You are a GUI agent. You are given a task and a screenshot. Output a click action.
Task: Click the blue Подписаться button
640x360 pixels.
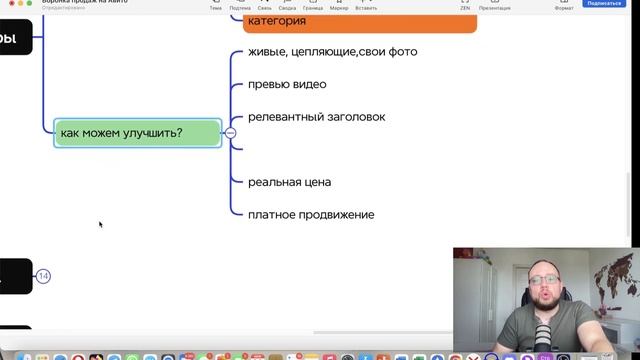[x=604, y=3]
